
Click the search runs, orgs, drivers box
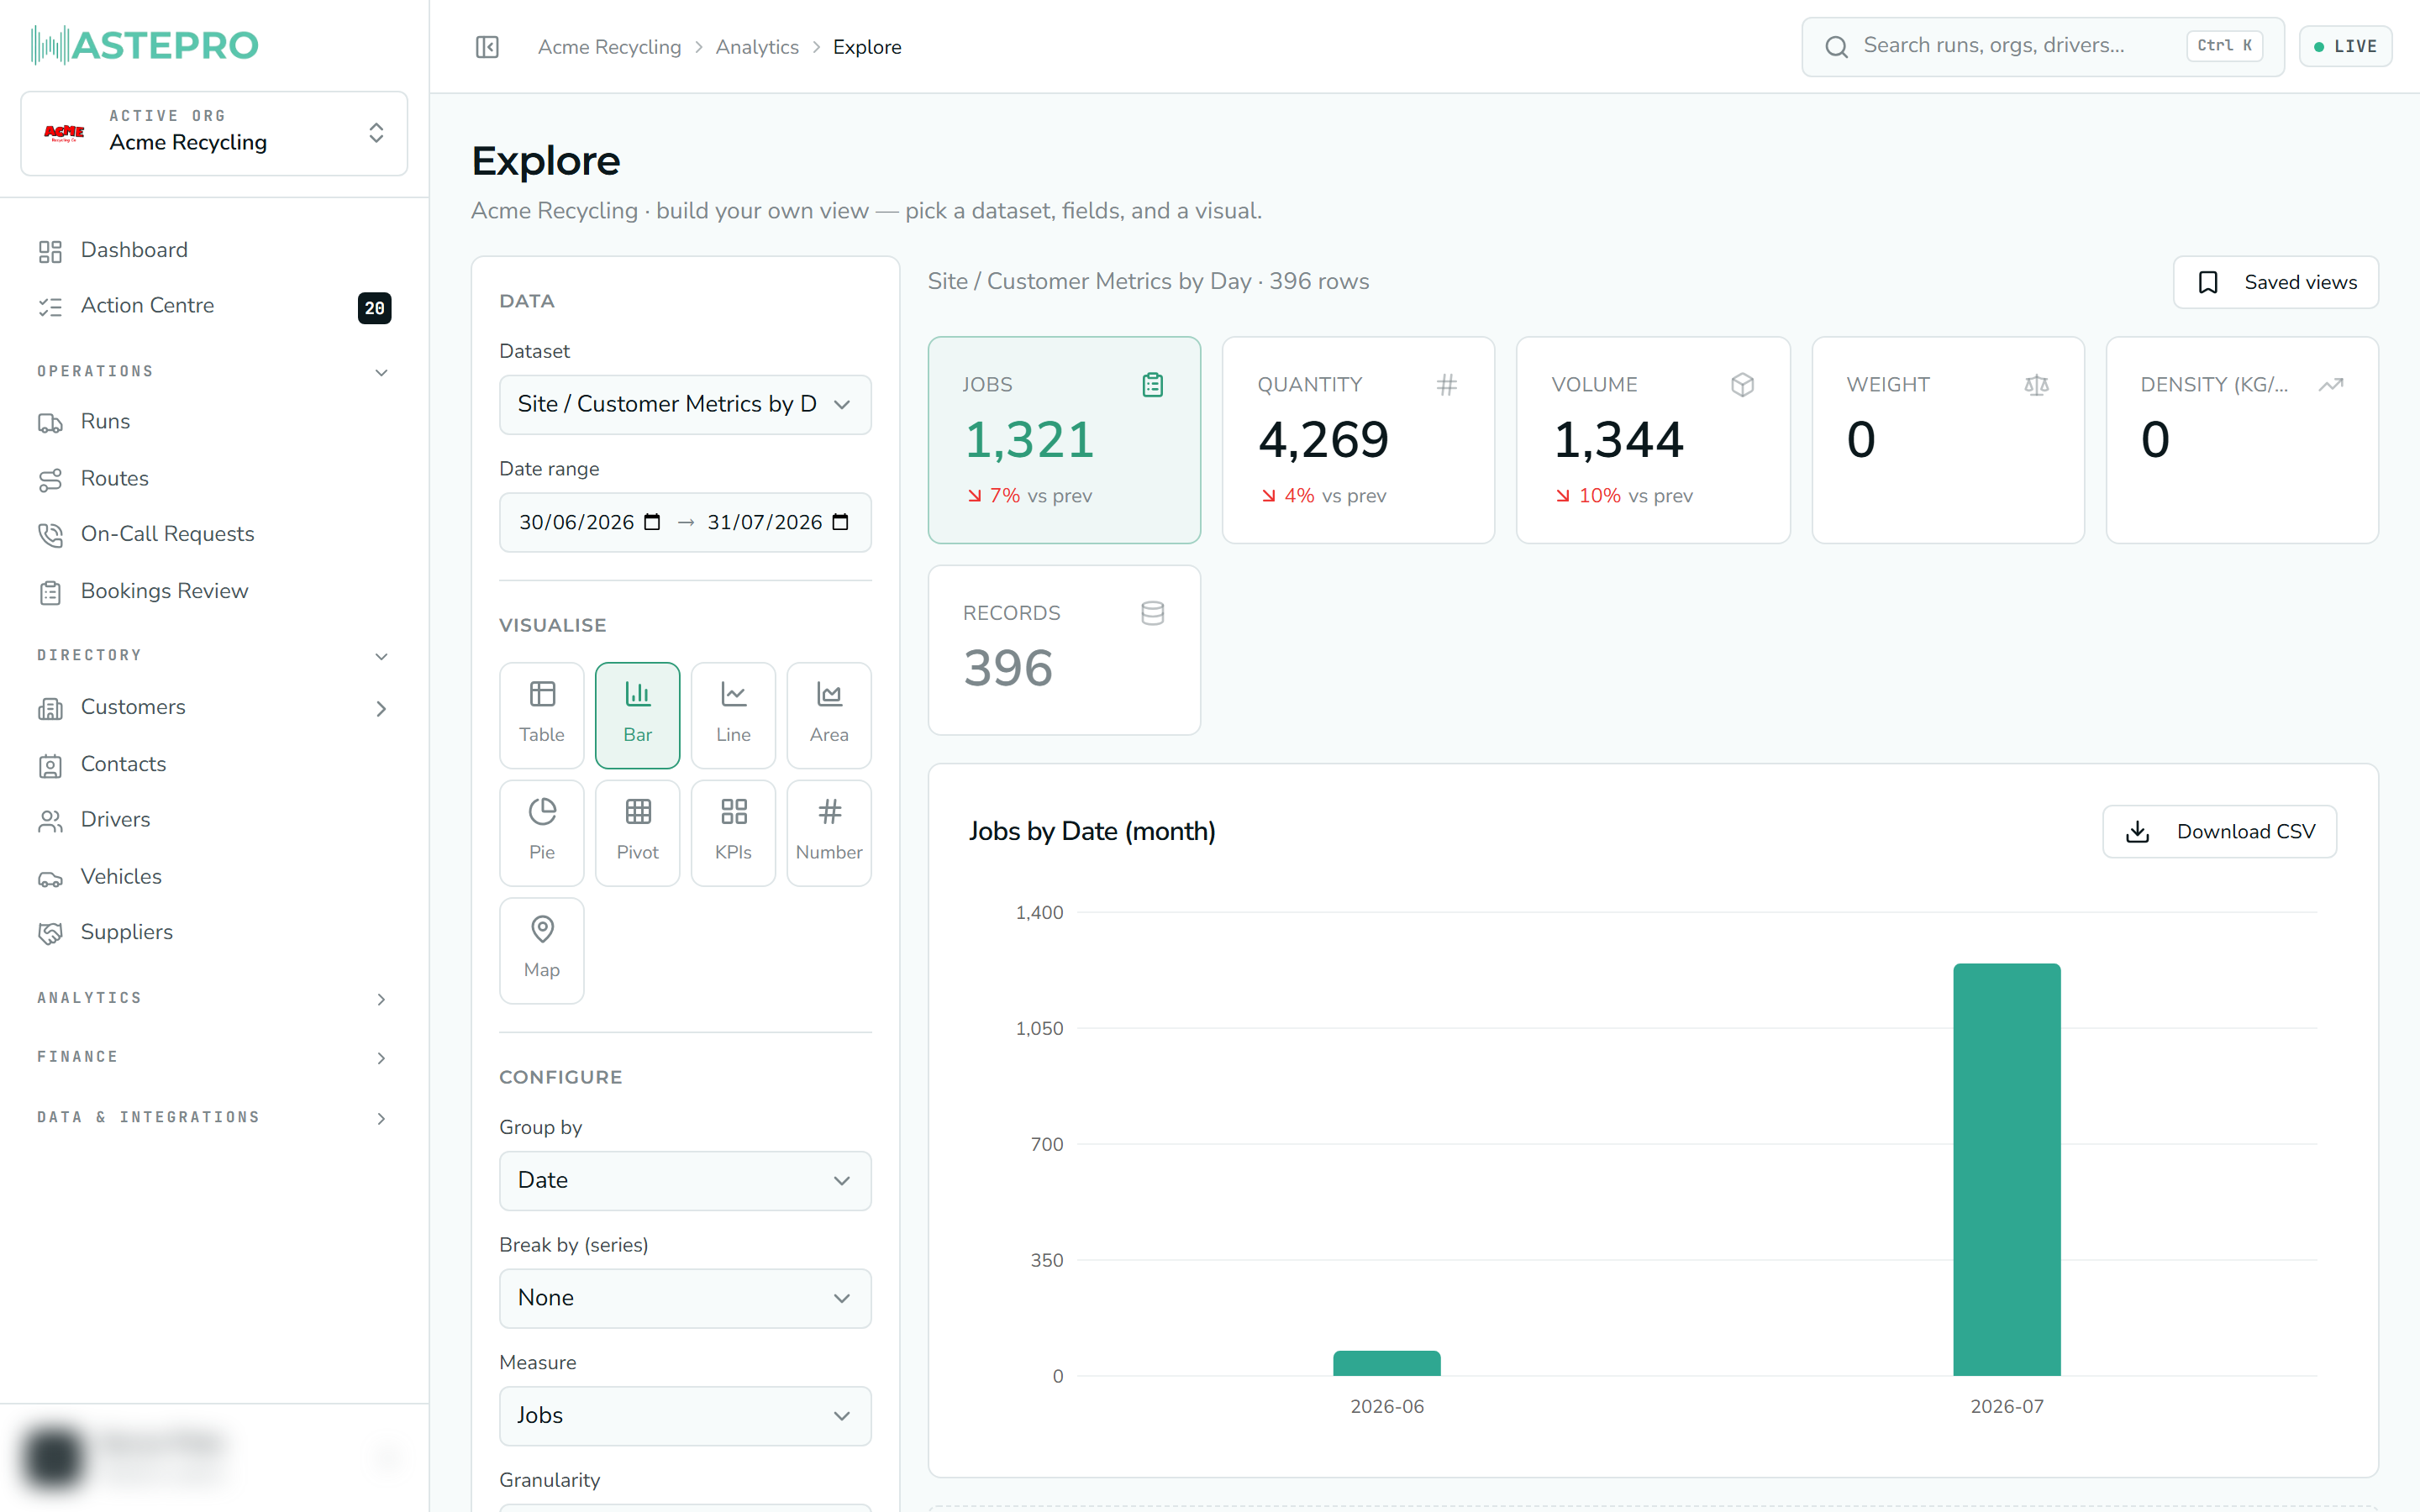[2043, 47]
